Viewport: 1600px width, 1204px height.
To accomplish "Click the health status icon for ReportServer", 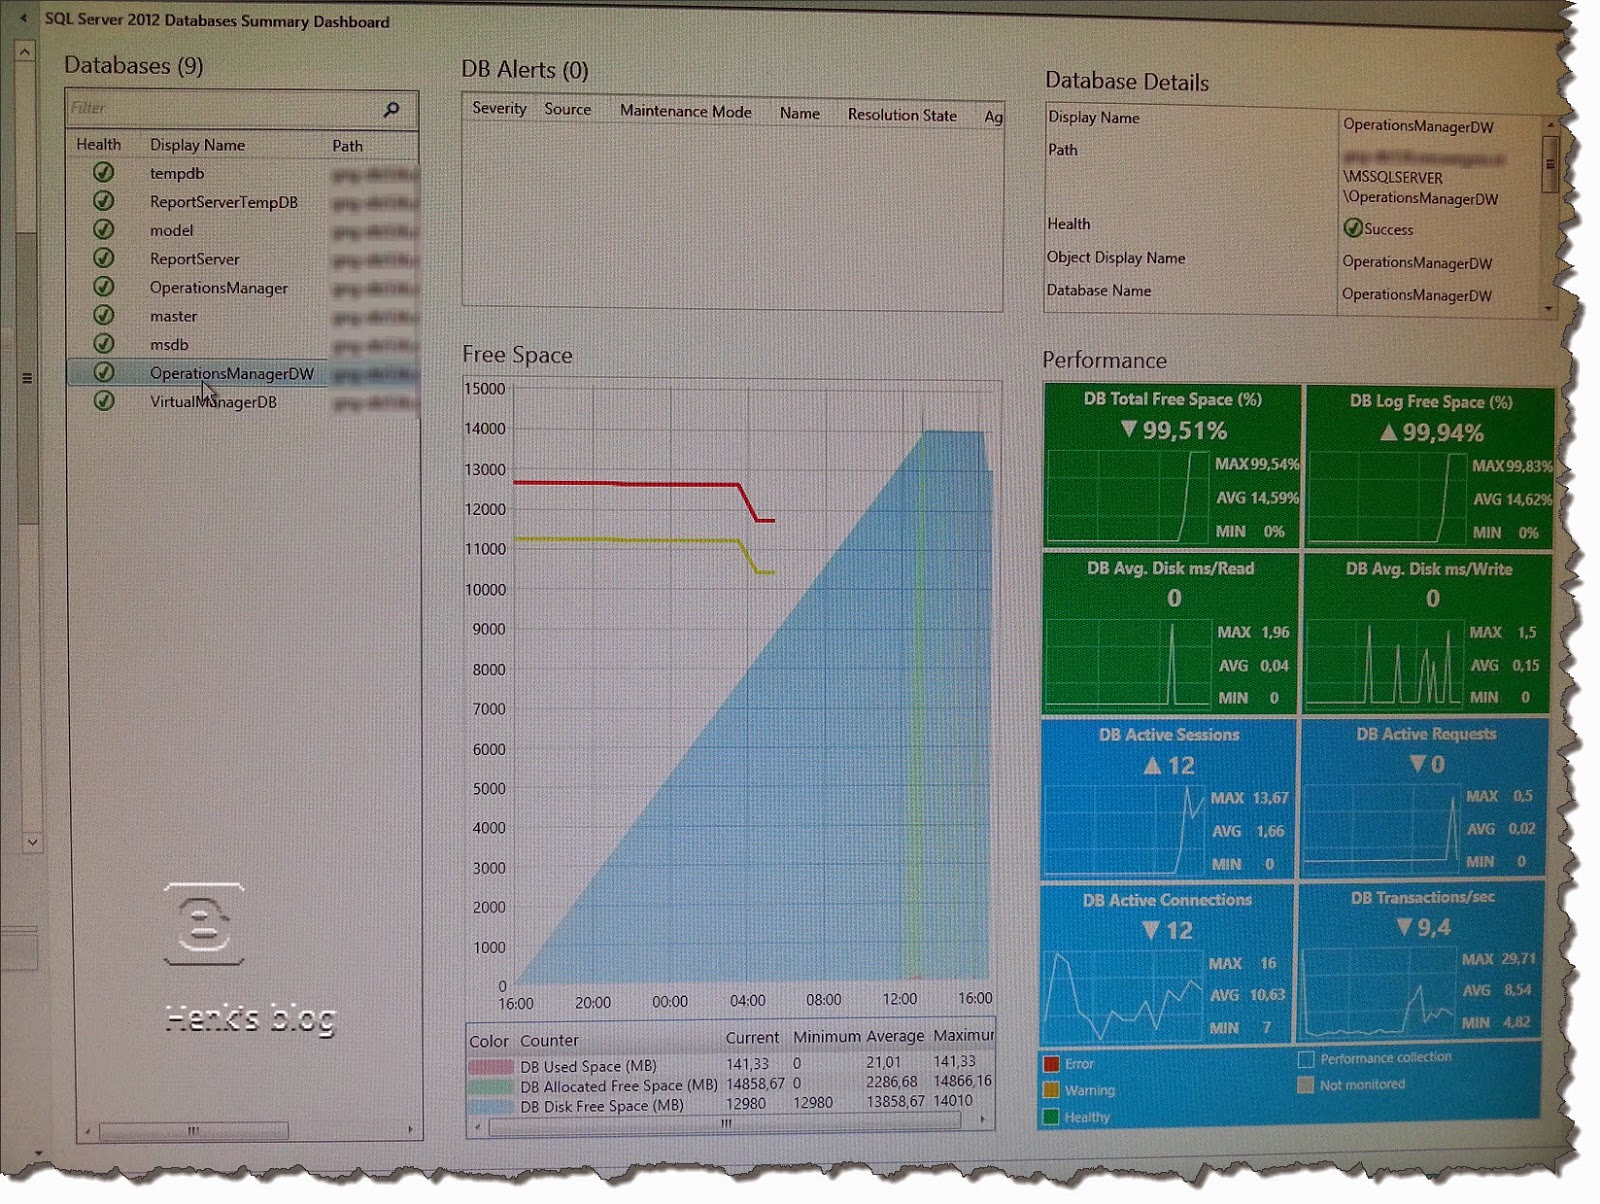I will pos(103,258).
